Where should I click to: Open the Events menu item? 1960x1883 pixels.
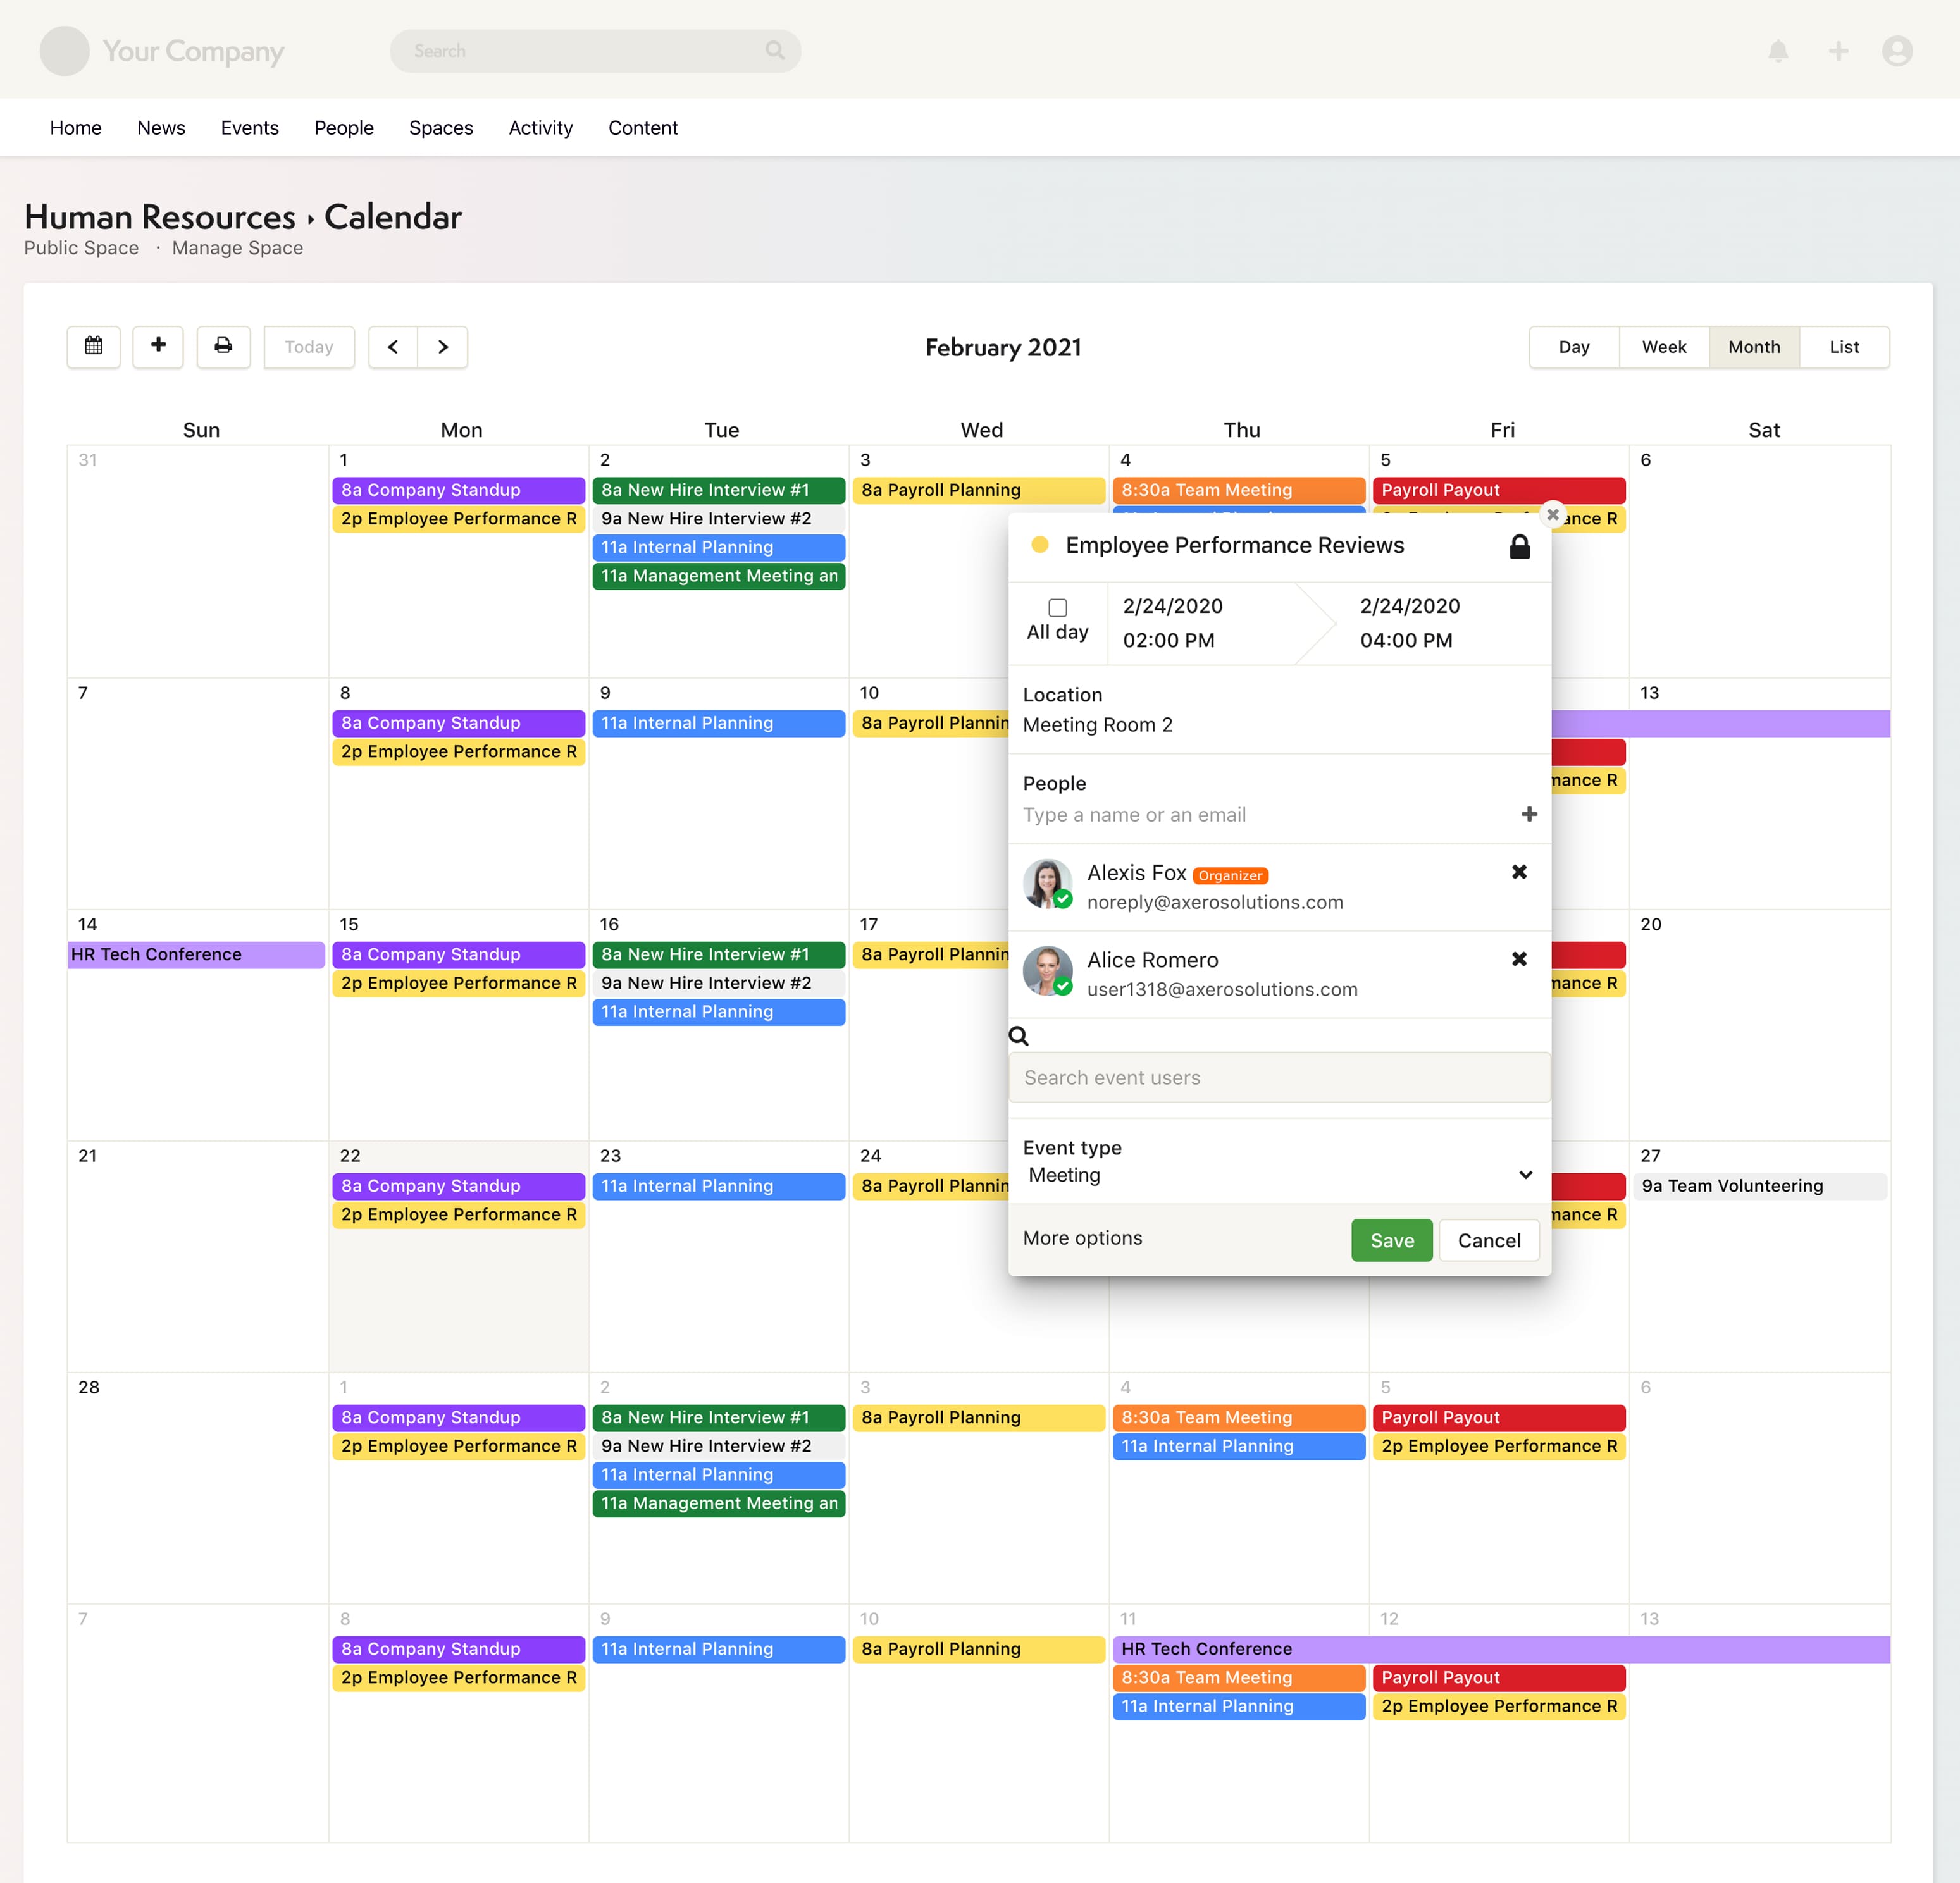(249, 127)
